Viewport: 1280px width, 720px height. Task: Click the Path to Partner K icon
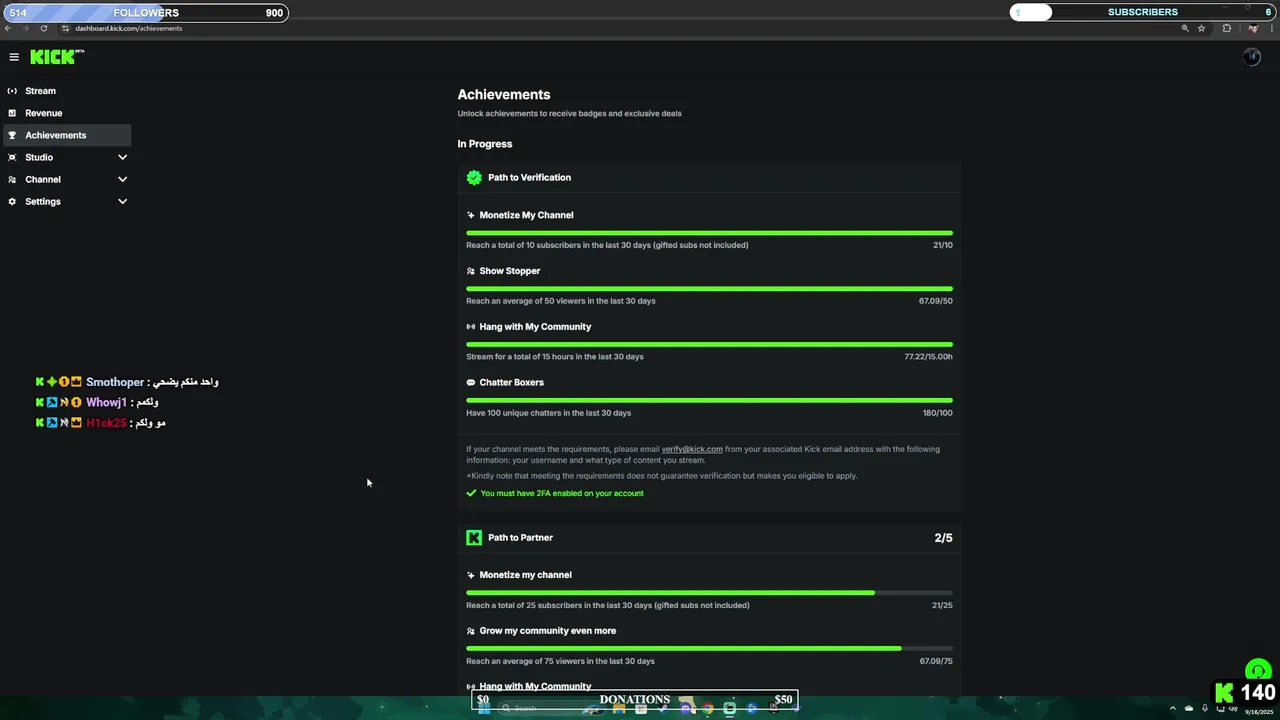point(474,537)
